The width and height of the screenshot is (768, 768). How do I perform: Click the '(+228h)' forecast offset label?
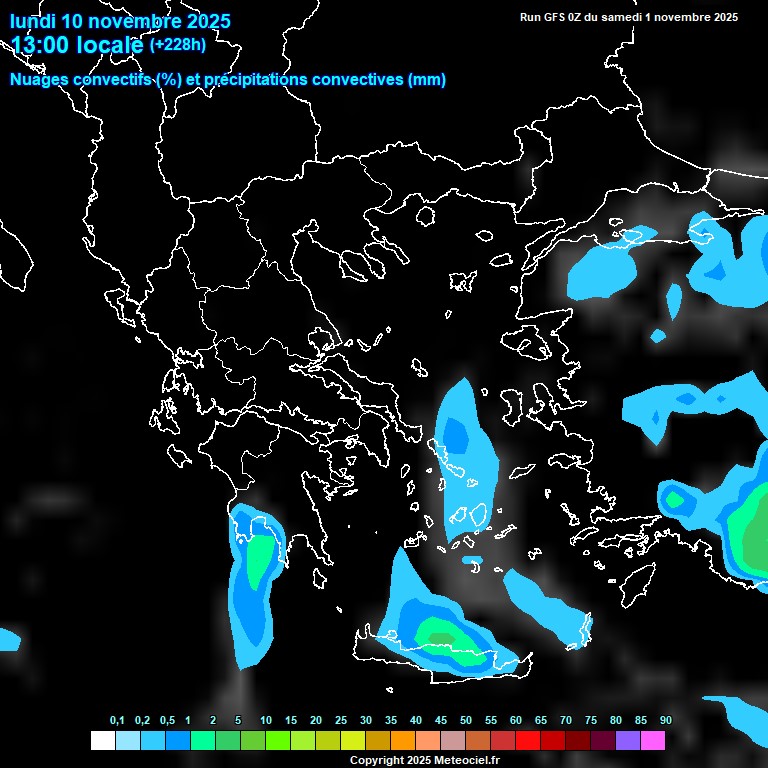[177, 45]
